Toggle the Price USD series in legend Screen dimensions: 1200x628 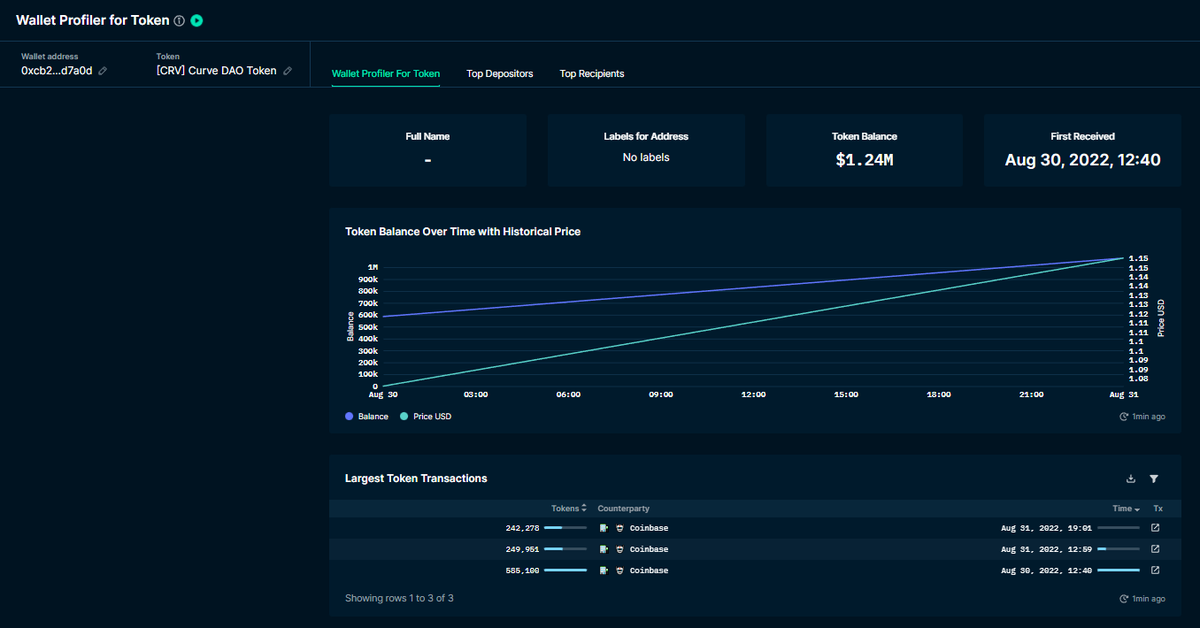click(x=426, y=416)
